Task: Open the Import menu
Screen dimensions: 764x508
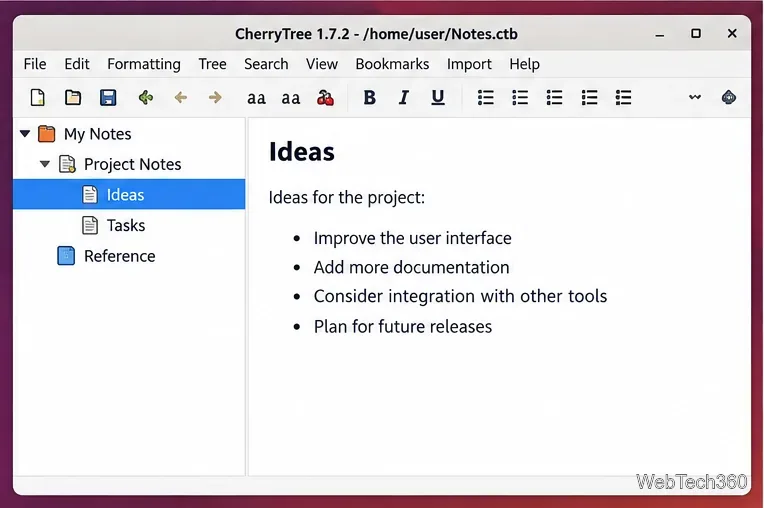Action: coord(469,64)
